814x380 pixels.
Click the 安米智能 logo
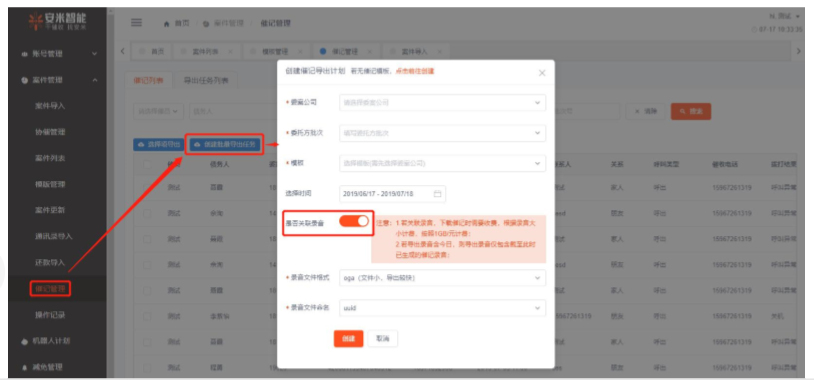pyautogui.click(x=57, y=21)
